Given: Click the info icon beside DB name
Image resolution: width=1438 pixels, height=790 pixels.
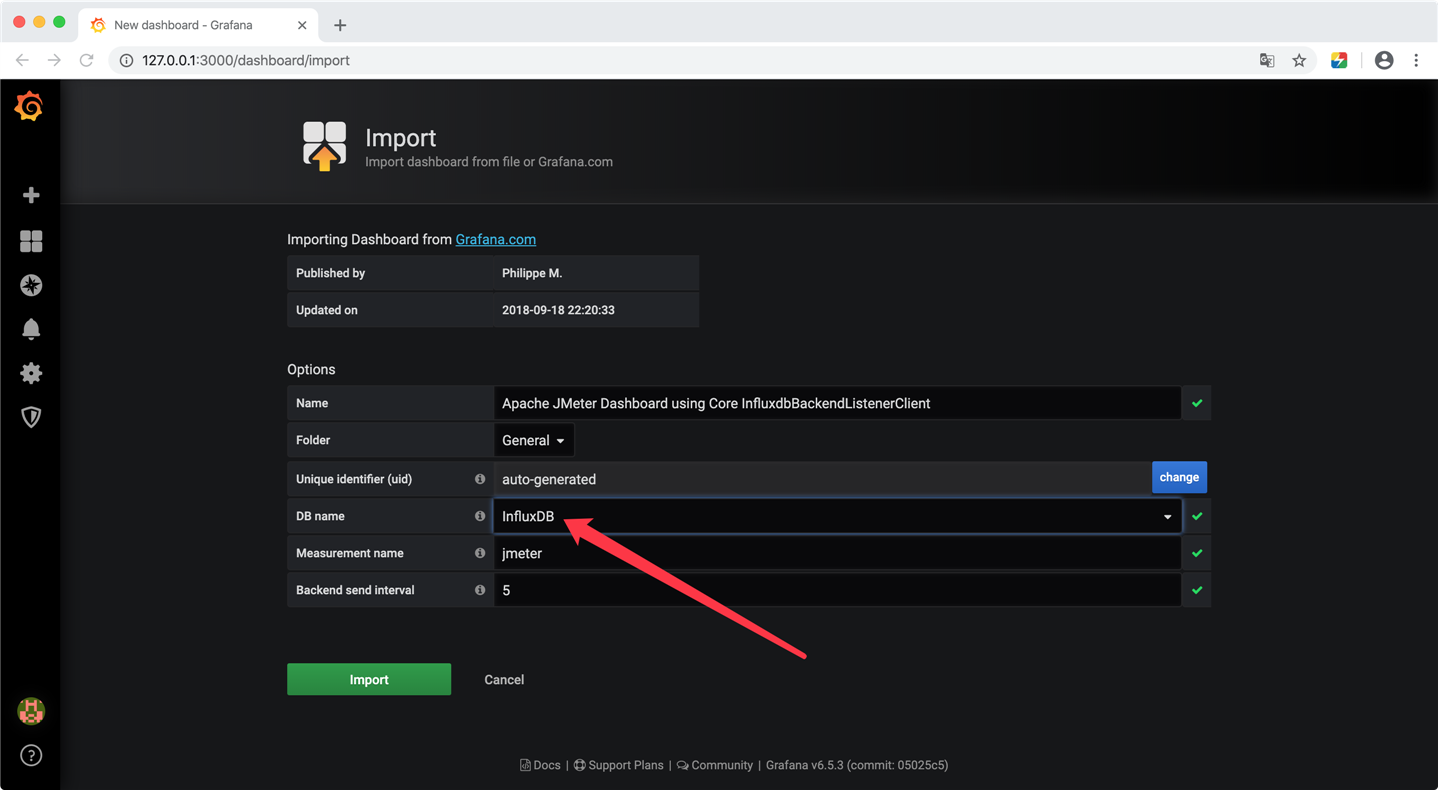Looking at the screenshot, I should tap(480, 516).
